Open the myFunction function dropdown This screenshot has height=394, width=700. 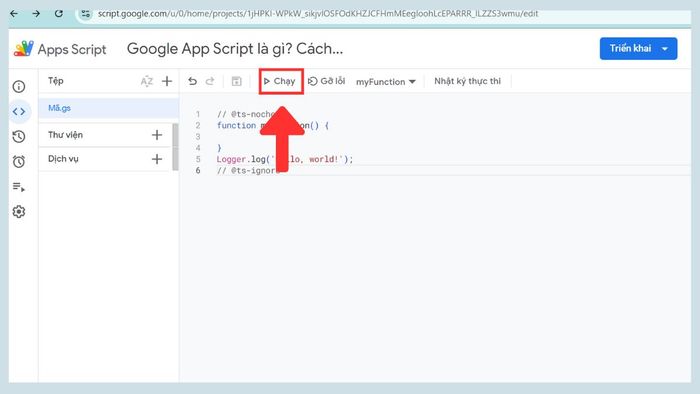pos(386,82)
